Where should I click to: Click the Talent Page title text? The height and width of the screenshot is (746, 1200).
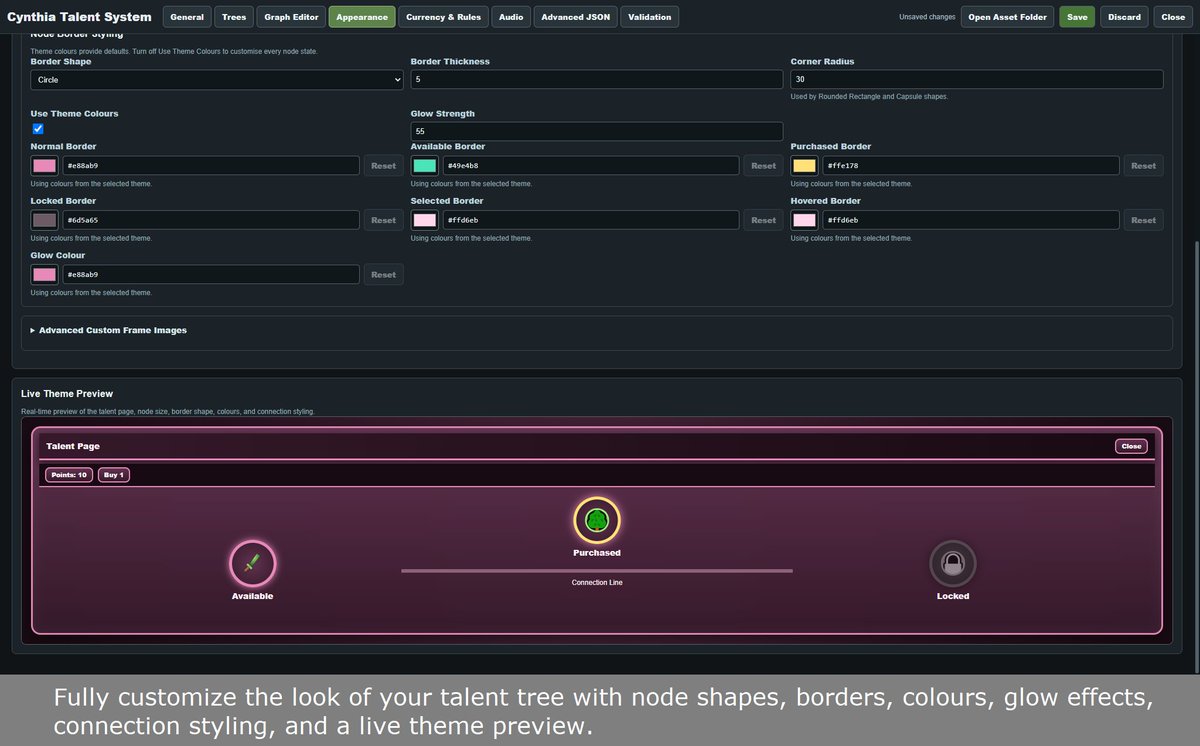click(x=73, y=446)
